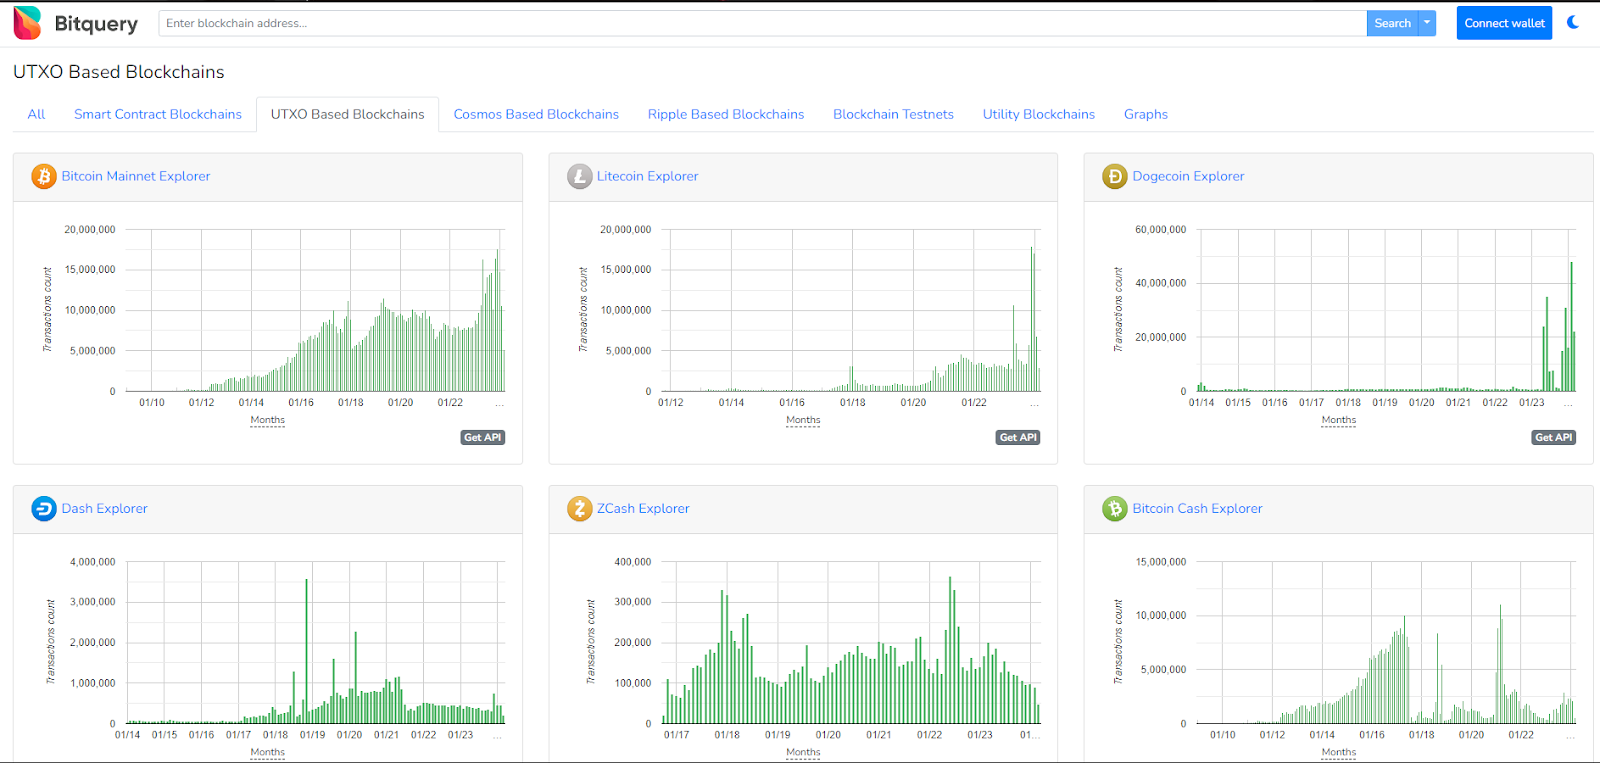
Task: Click the ZCash coin icon
Action: pyautogui.click(x=580, y=508)
